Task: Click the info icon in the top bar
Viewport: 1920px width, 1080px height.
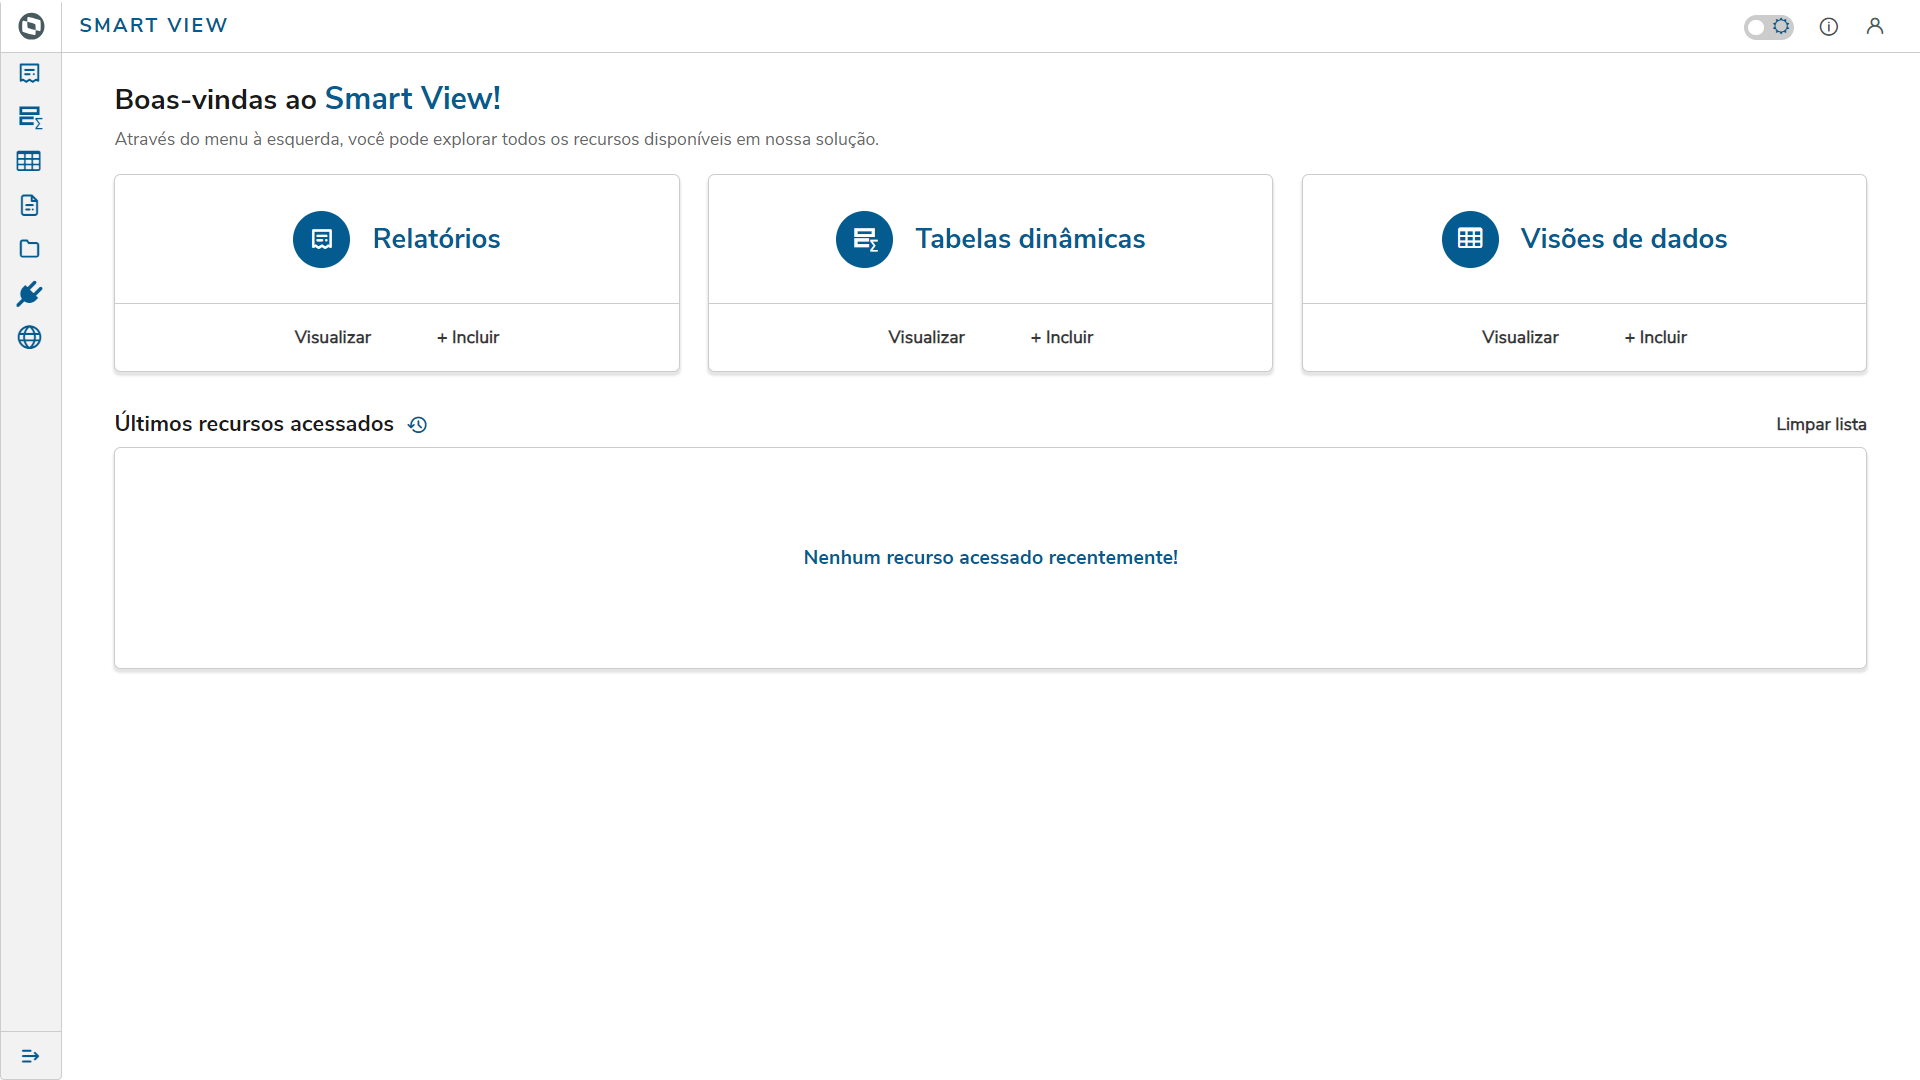Action: point(1828,27)
